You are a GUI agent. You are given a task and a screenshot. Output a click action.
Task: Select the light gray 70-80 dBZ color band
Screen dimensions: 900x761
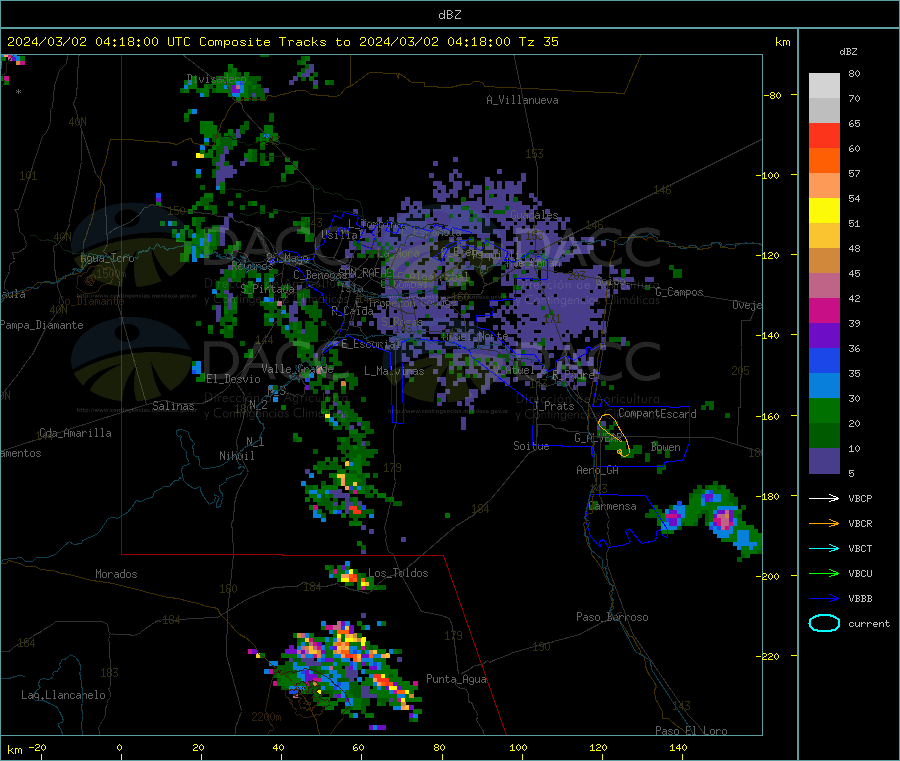point(824,86)
